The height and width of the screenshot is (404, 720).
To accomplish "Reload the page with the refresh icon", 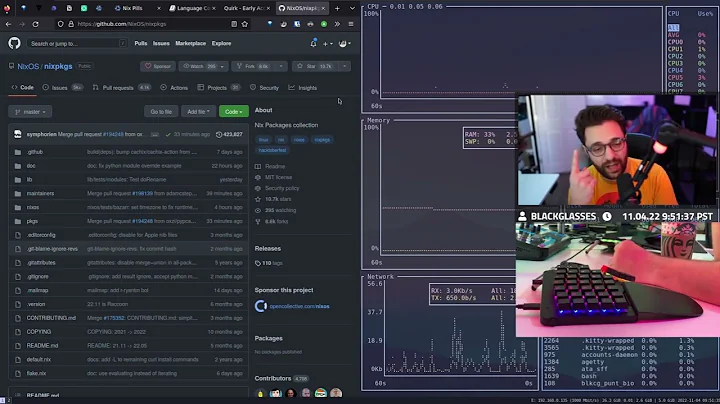I will pos(35,24).
